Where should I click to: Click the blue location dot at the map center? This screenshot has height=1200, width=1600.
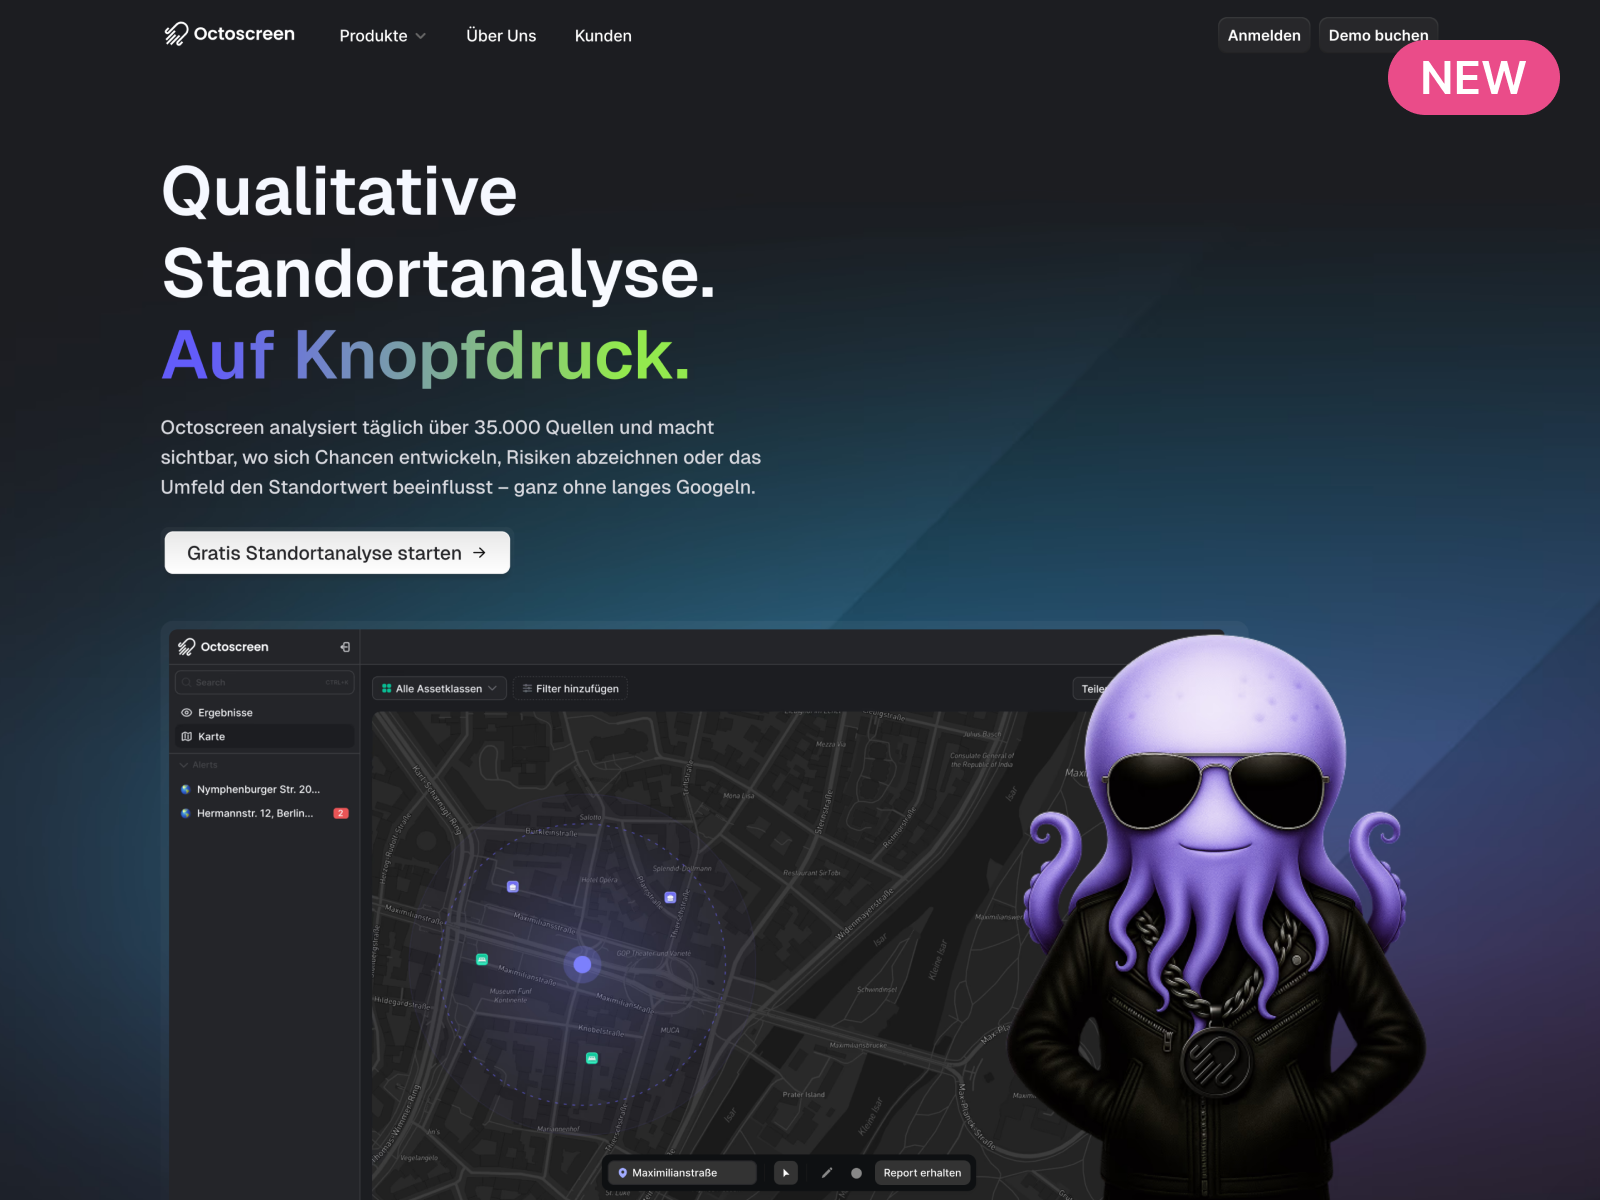pos(580,963)
